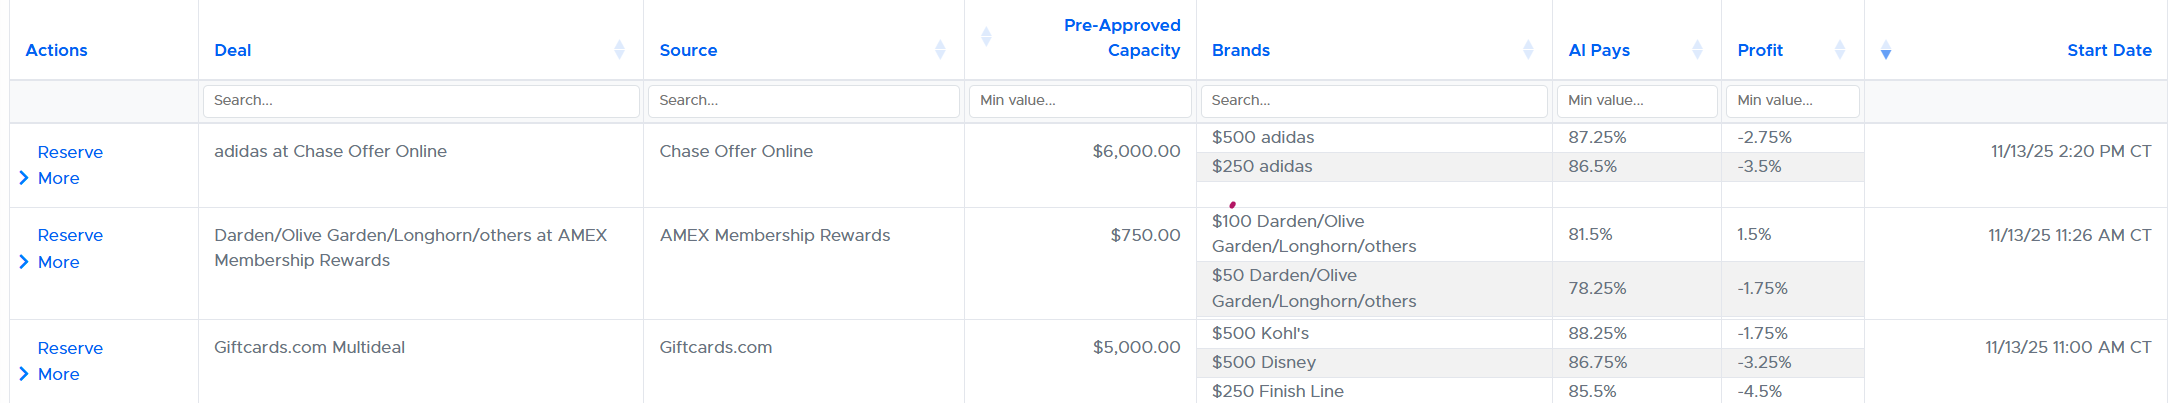Click the Capacity min value field
This screenshot has height=403, width=2172.
[1080, 101]
